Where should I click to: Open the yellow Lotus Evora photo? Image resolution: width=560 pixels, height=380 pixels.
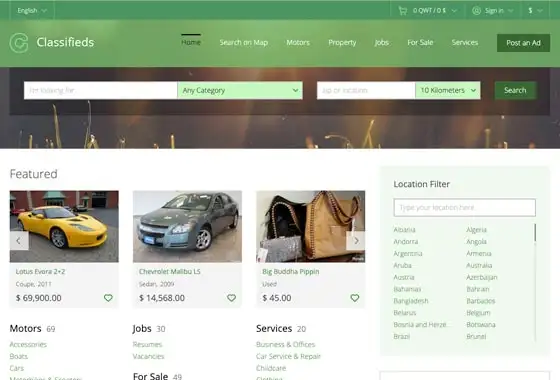(x=64, y=226)
